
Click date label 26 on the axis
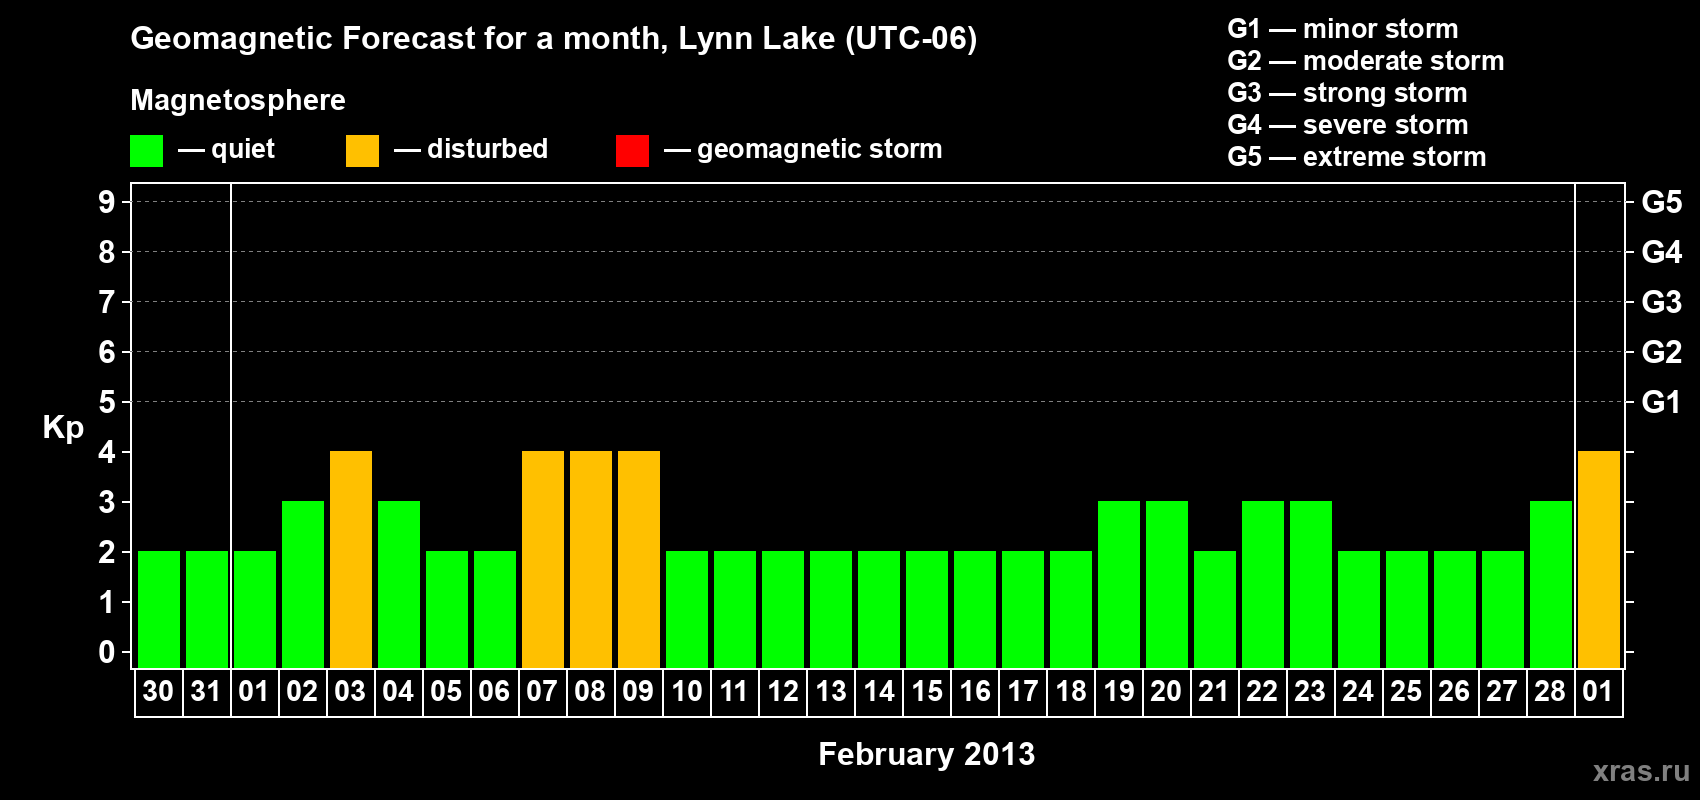tap(1454, 692)
